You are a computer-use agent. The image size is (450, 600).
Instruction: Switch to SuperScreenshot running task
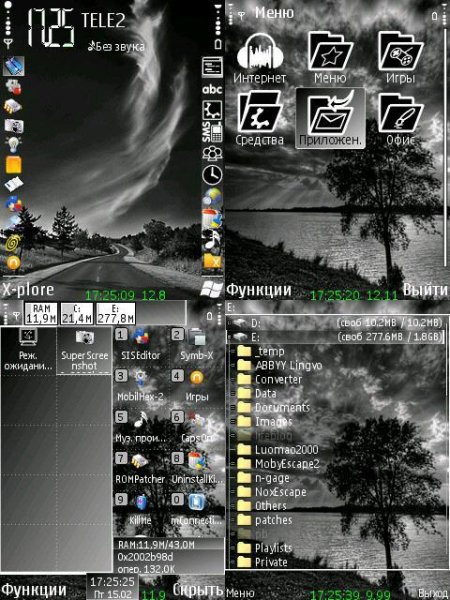pos(84,350)
